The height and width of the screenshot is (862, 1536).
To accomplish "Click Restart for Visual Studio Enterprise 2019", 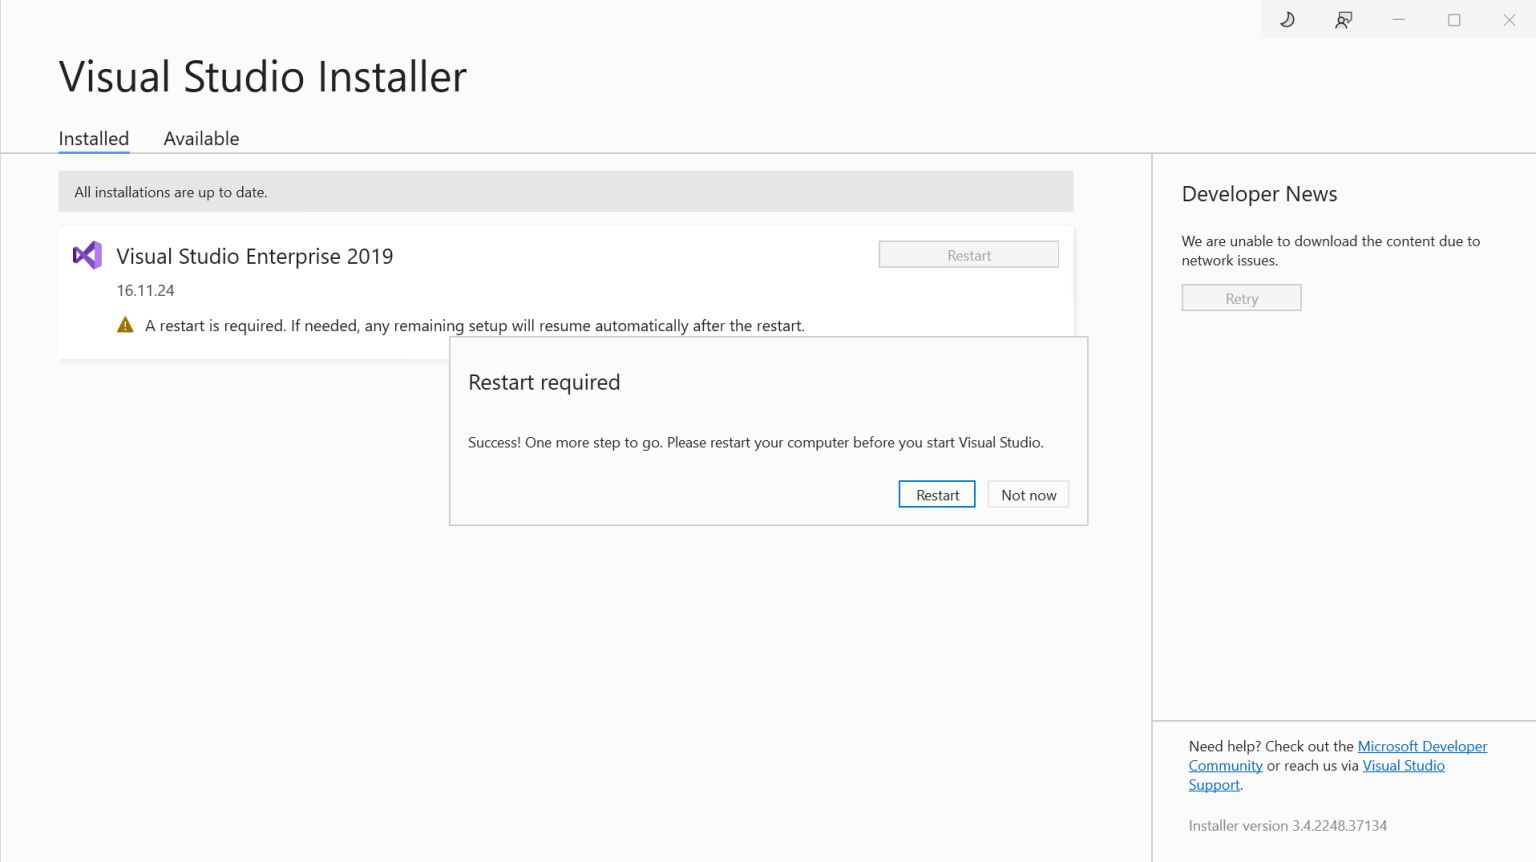I will (968, 254).
